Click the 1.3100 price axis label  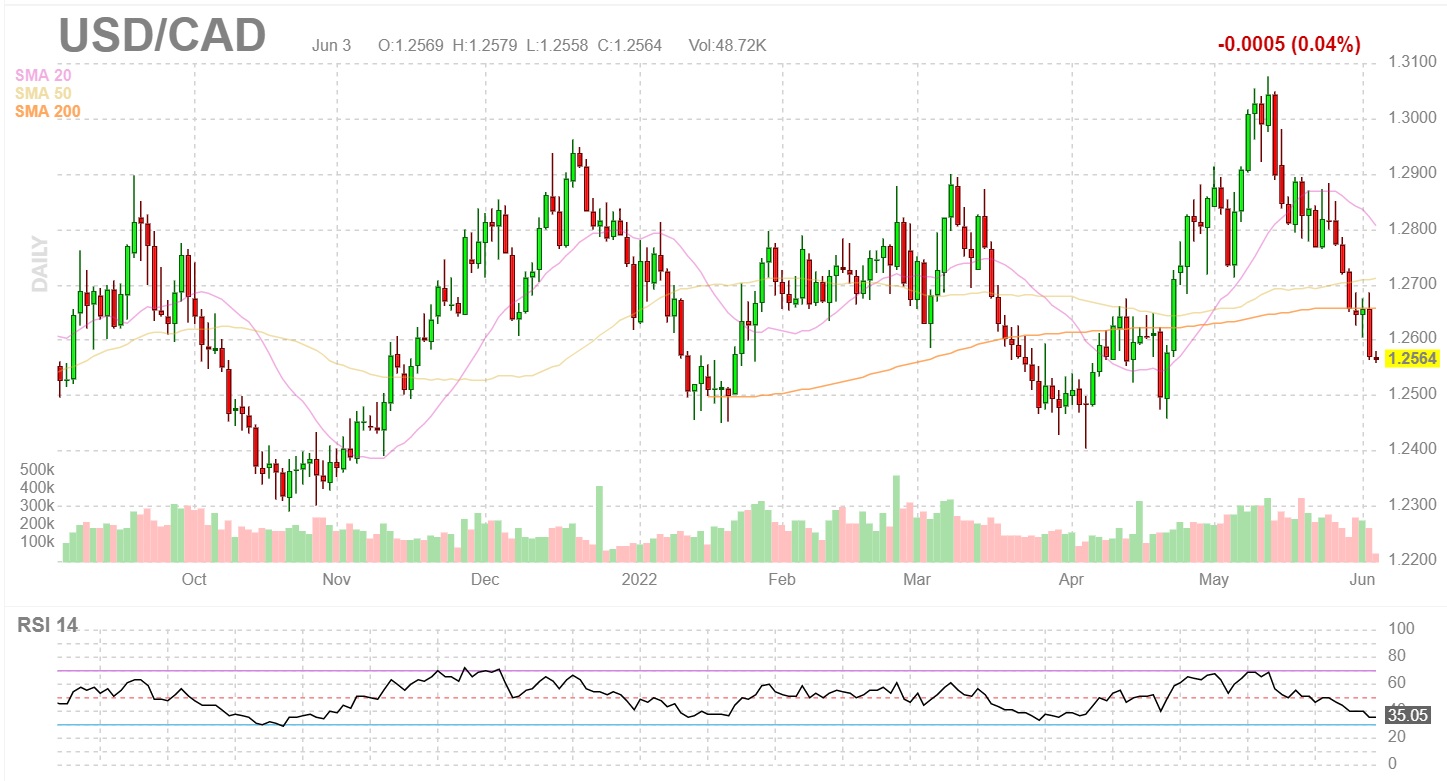pyautogui.click(x=1412, y=63)
